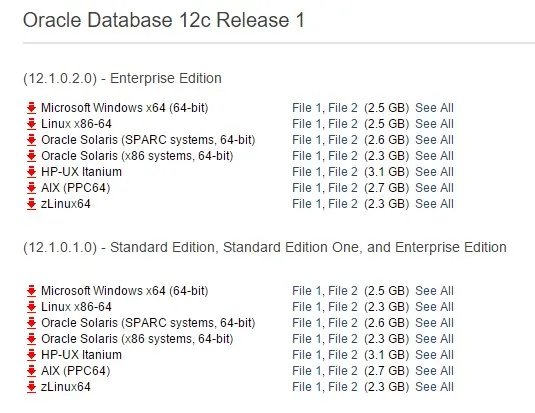
Task: Download File 2 for AIX (PPC64) 12.1.0.1.0
Action: pos(343,371)
